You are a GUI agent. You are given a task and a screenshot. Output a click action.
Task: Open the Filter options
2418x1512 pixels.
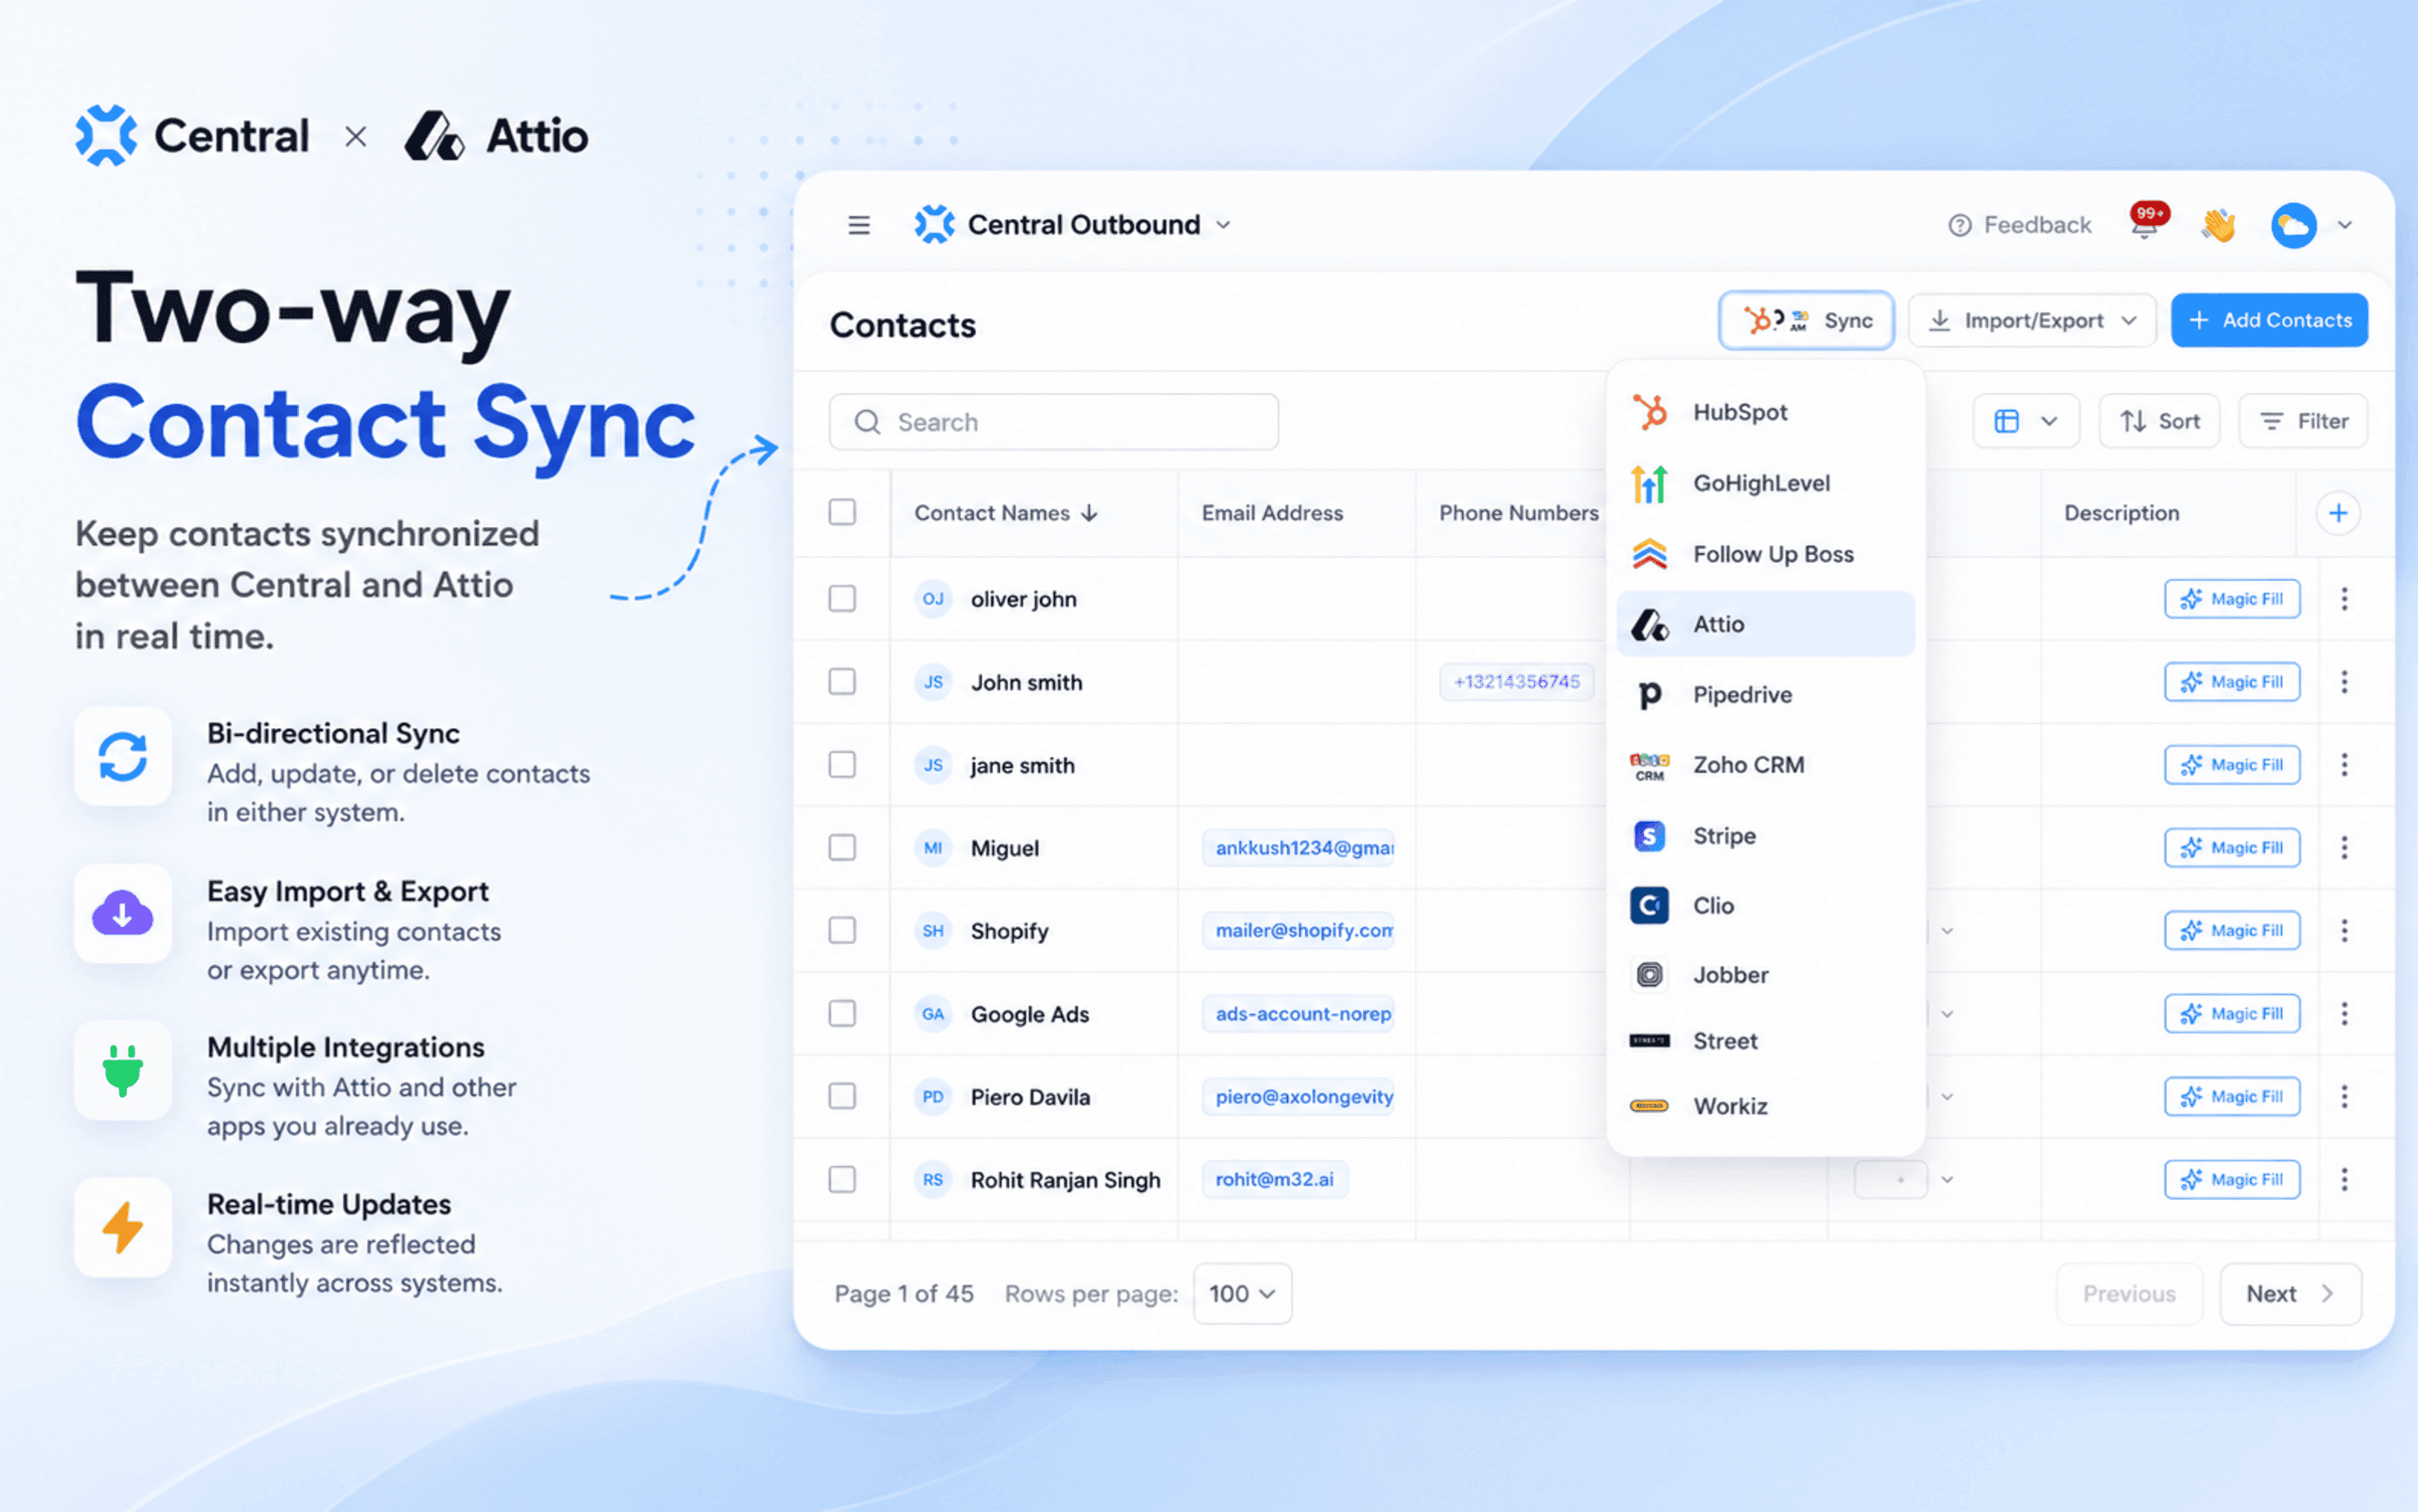tap(2303, 421)
